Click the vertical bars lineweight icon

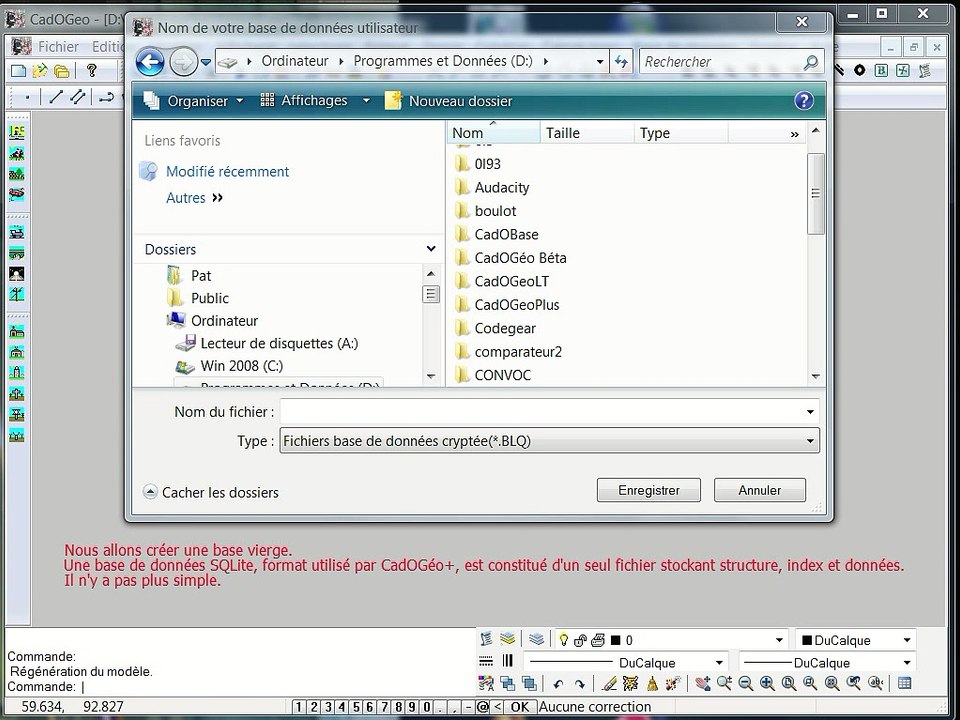point(508,661)
